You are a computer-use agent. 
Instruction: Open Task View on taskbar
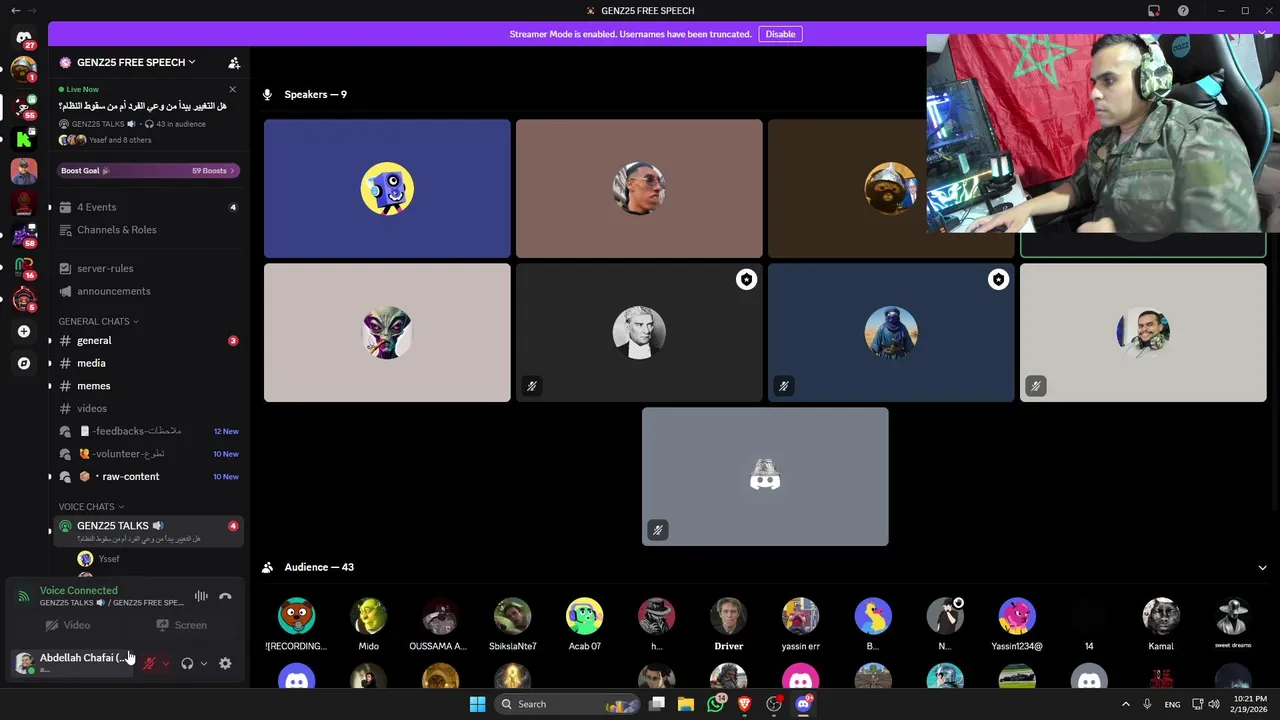(657, 704)
